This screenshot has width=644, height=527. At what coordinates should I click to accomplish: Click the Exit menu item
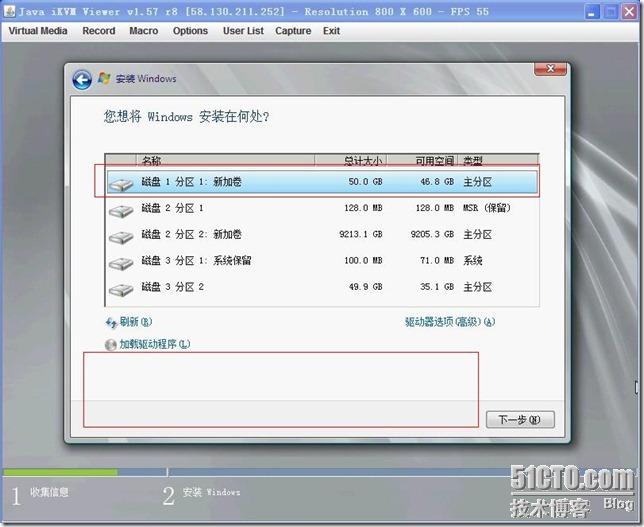pyautogui.click(x=331, y=31)
